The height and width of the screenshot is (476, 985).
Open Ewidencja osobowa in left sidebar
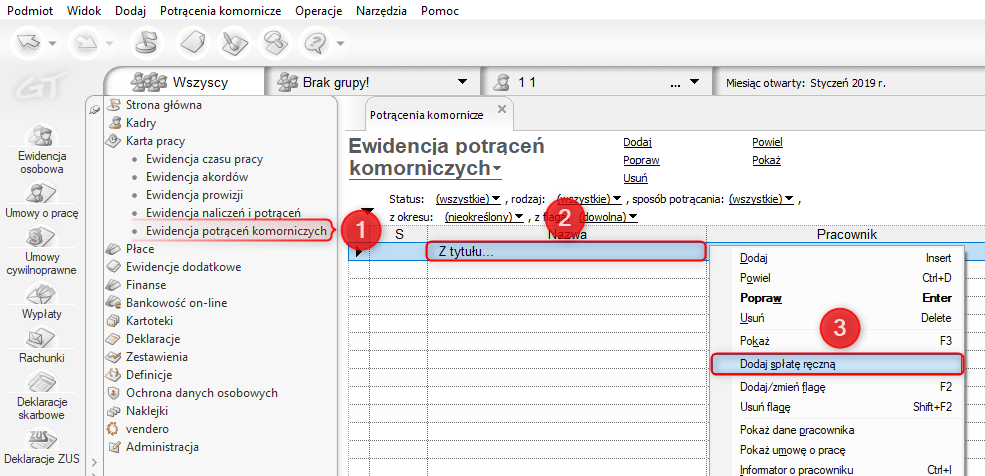pyautogui.click(x=42, y=151)
